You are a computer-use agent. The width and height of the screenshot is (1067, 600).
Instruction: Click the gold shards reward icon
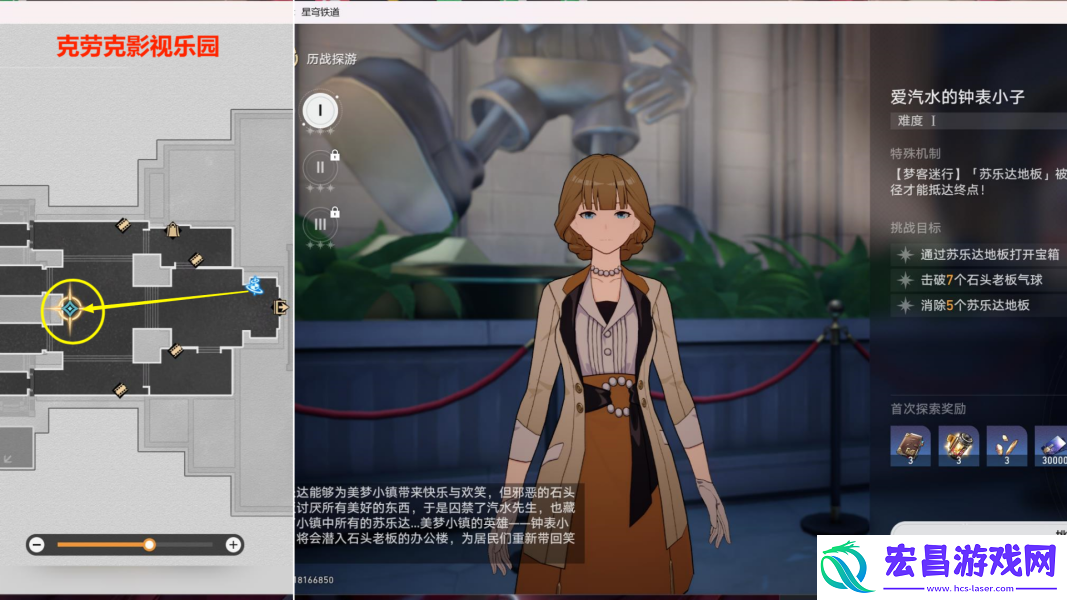1006,446
